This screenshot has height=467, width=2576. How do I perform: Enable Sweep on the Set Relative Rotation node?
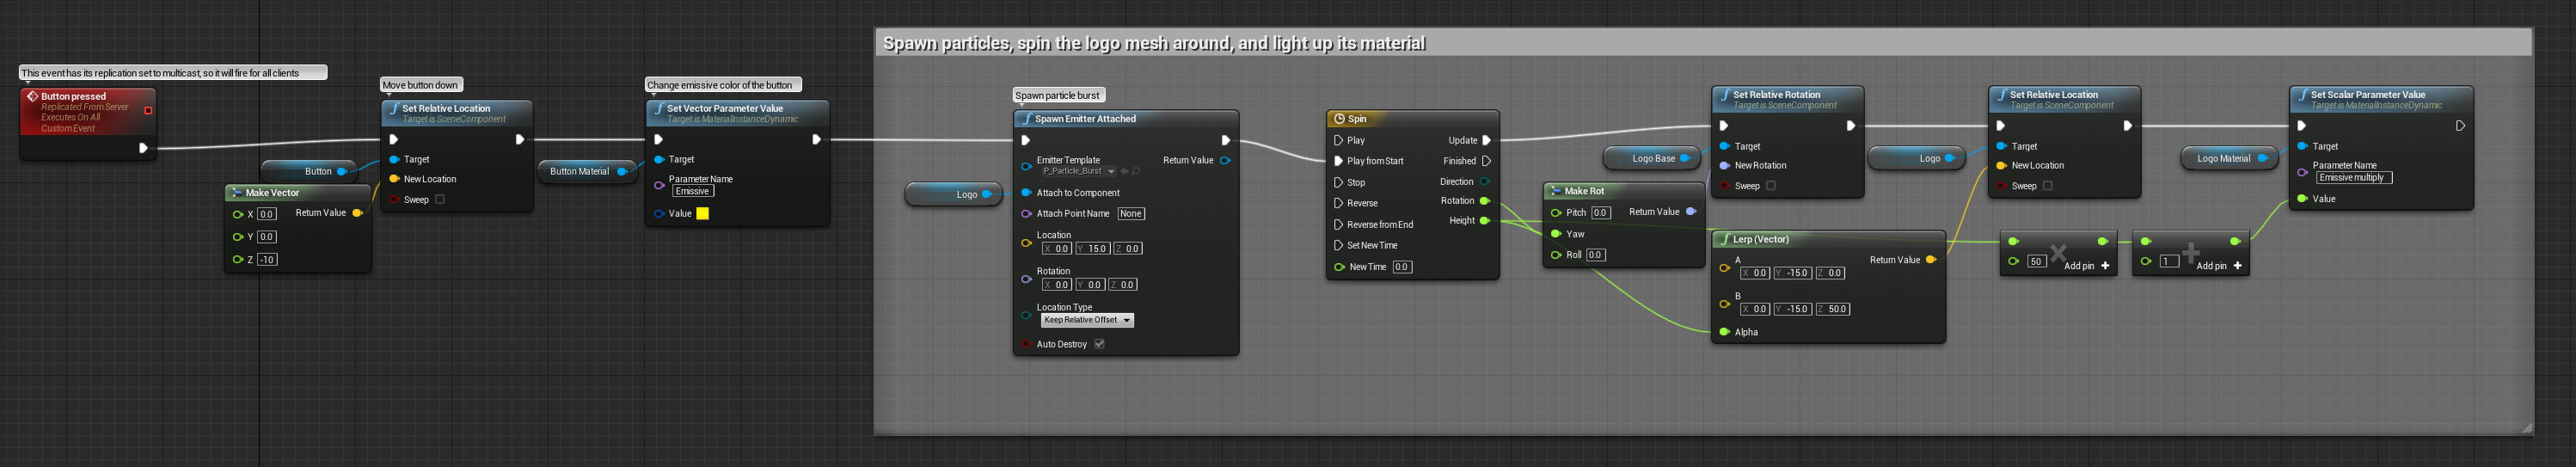(1771, 186)
